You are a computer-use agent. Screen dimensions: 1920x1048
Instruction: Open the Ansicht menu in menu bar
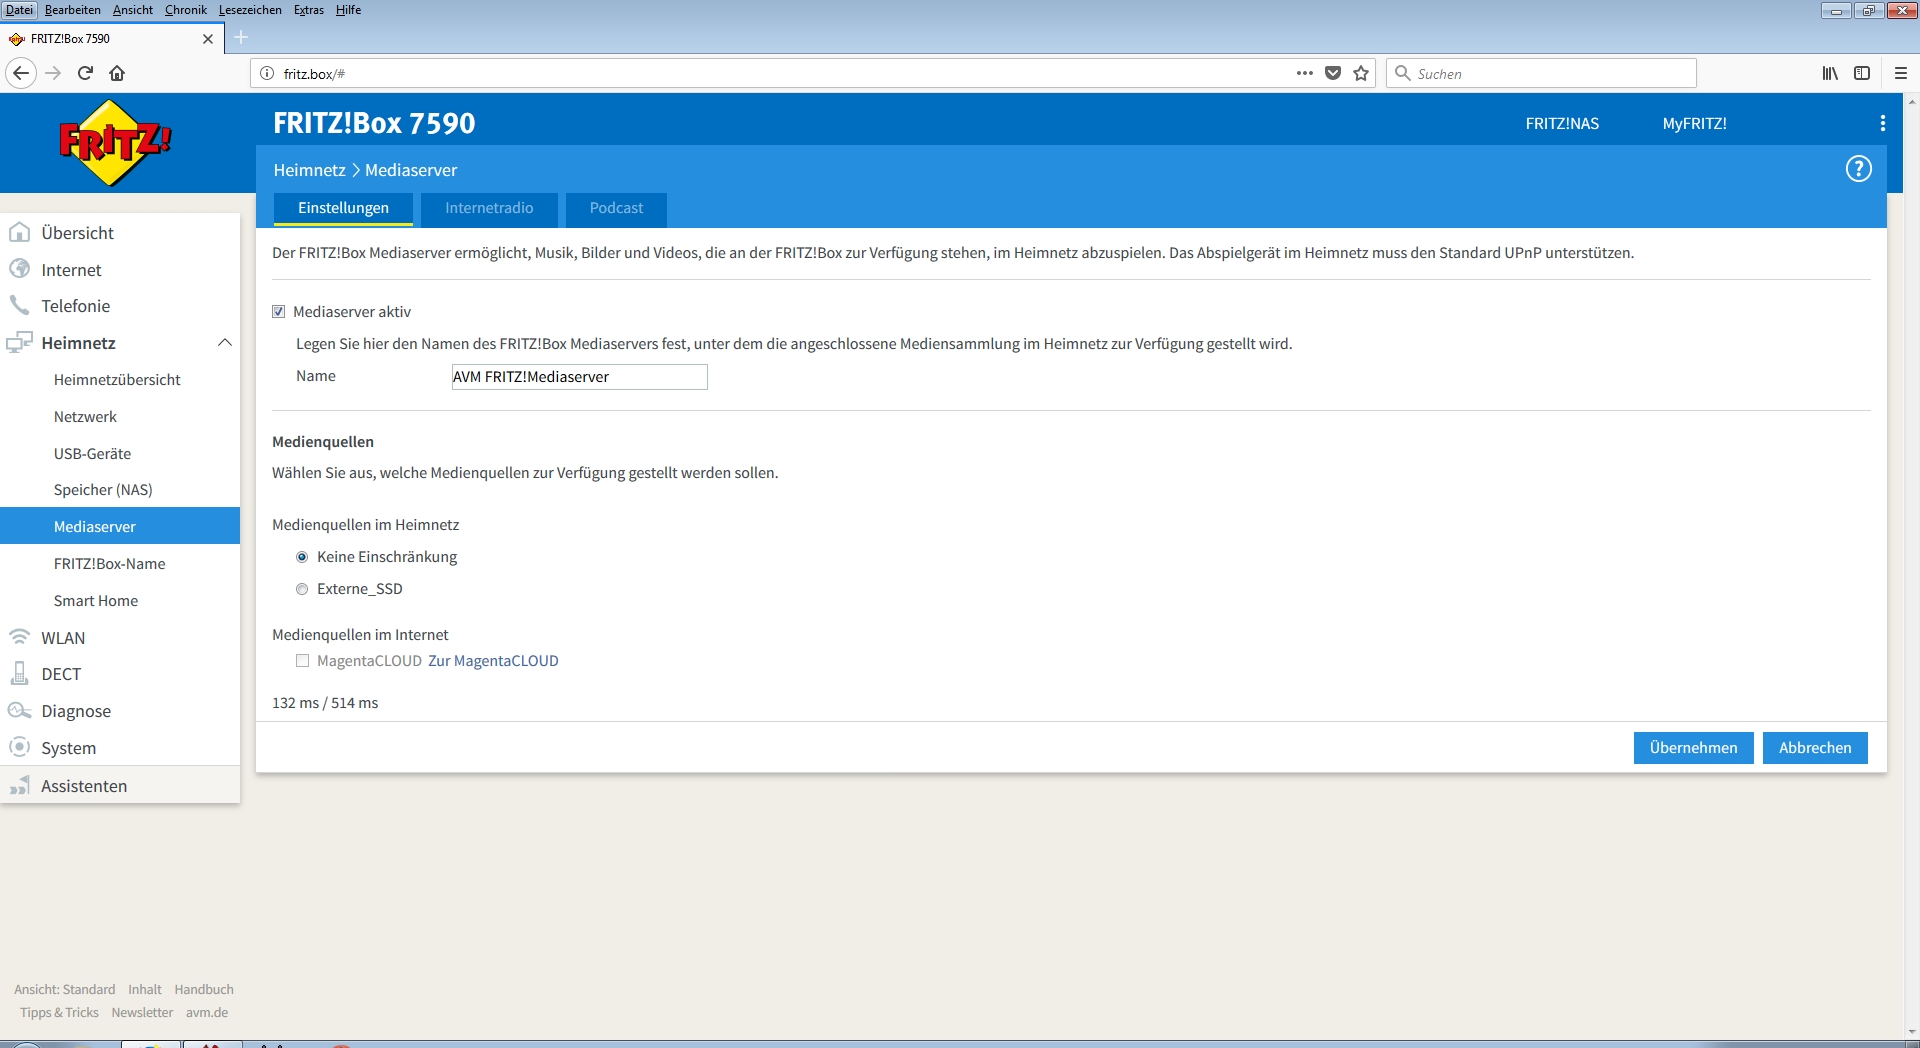point(133,10)
